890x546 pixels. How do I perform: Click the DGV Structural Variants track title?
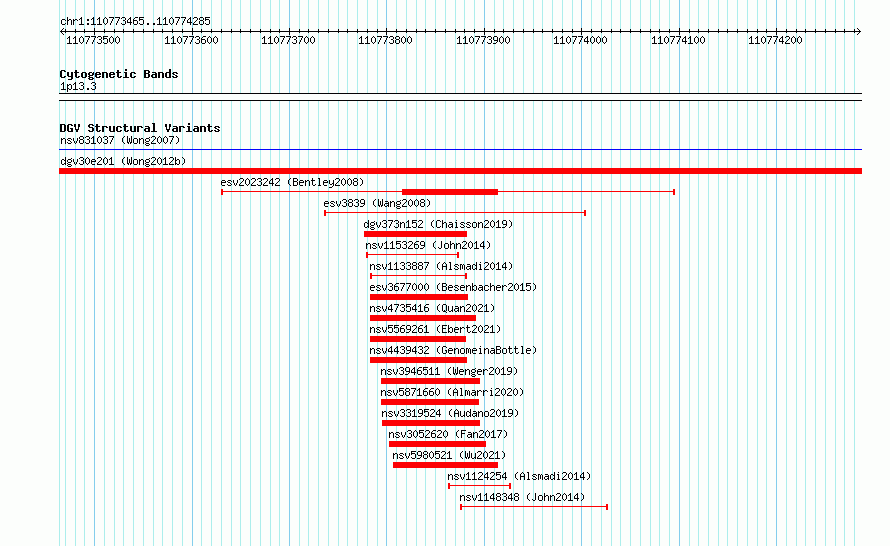(x=140, y=128)
